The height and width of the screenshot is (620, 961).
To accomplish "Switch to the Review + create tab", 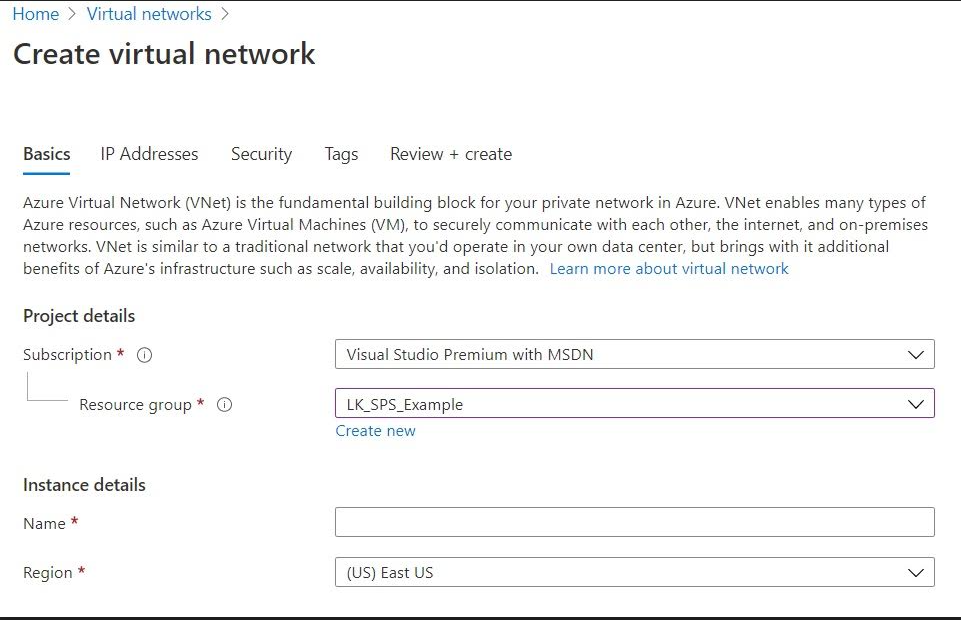I will tap(451, 154).
